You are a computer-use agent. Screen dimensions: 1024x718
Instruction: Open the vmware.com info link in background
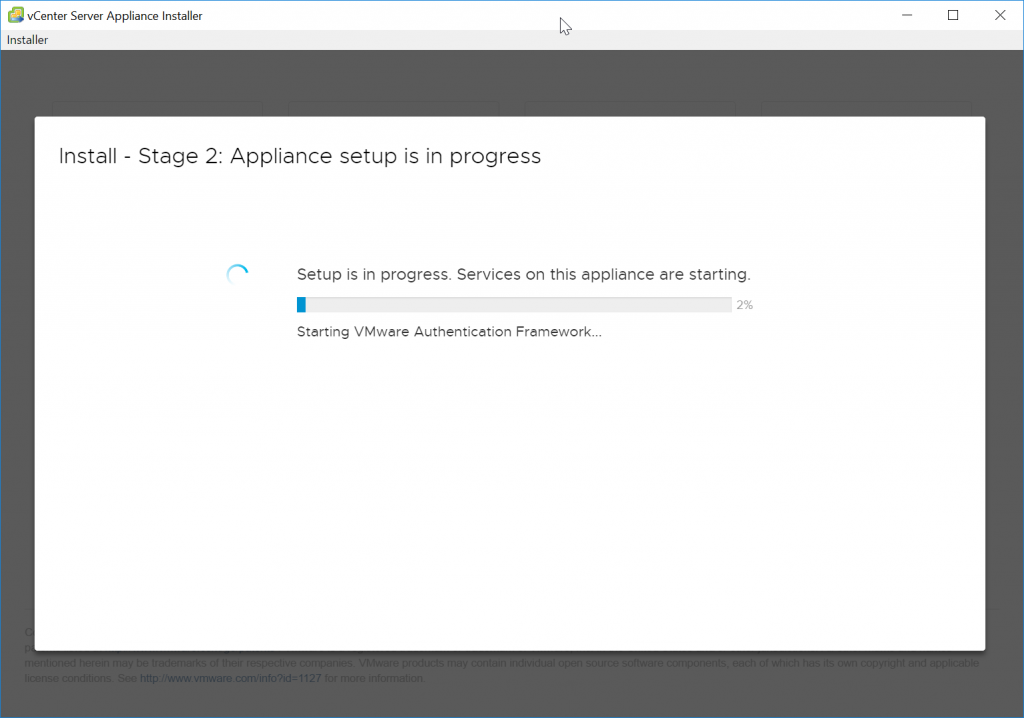tap(231, 678)
